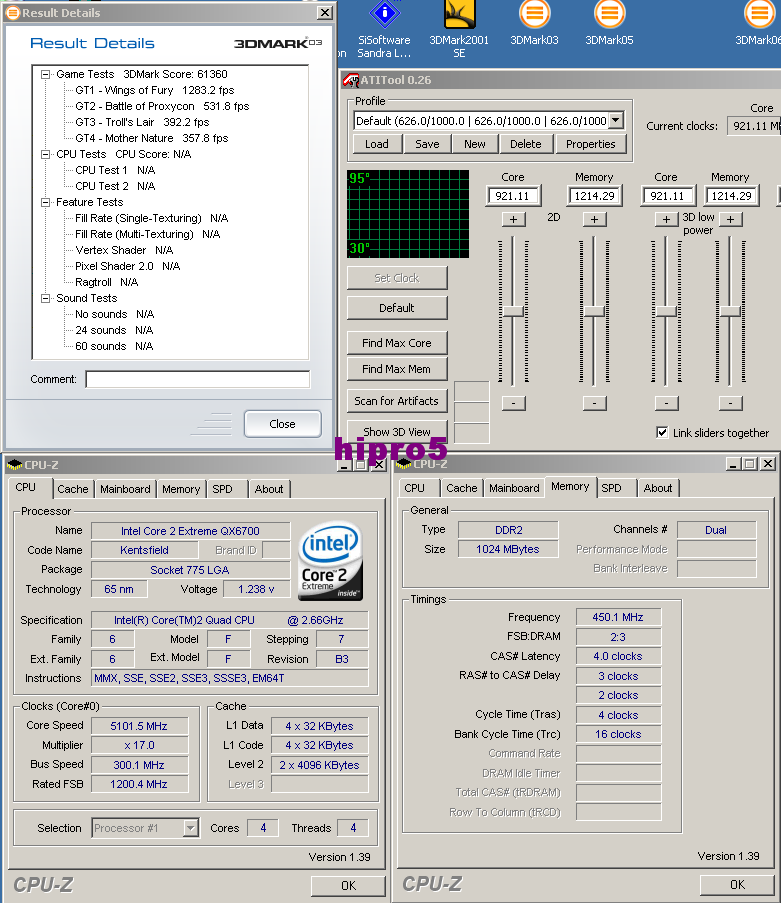The image size is (781, 903).
Task: Select Cache tab in right CPU-Z window
Action: click(461, 488)
